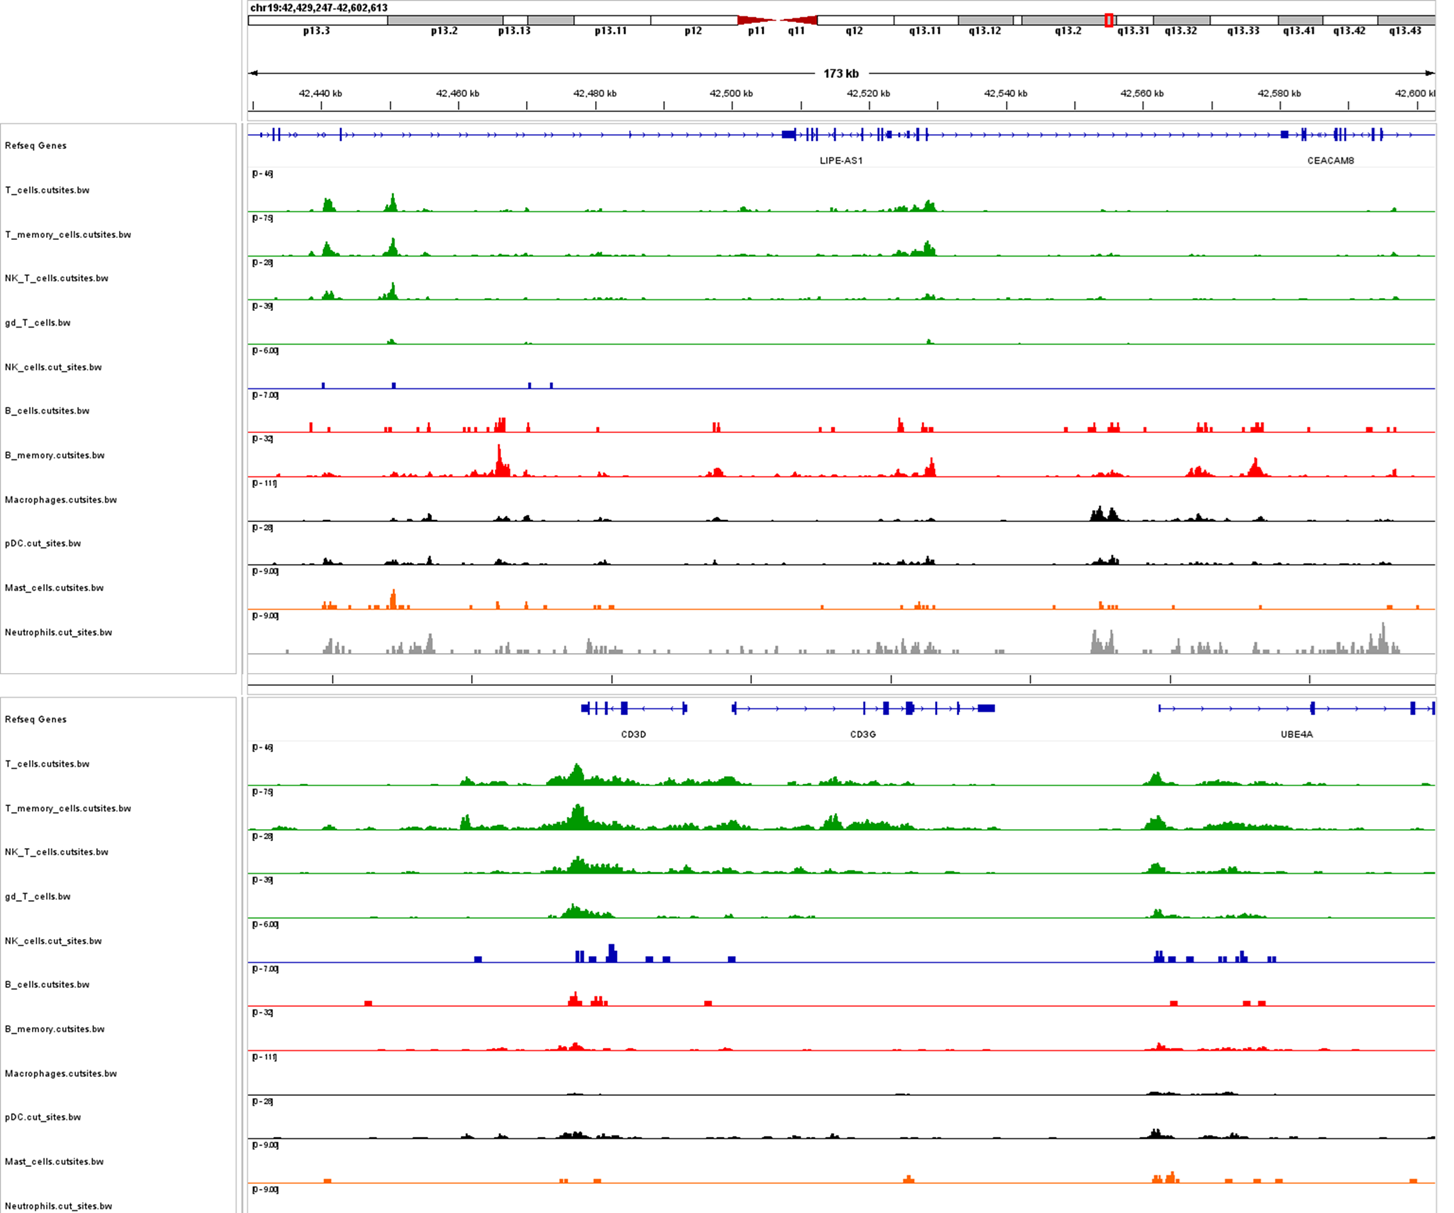1454x1213 pixels.
Task: Click the CD3D gene annotation
Action: [x=633, y=734]
